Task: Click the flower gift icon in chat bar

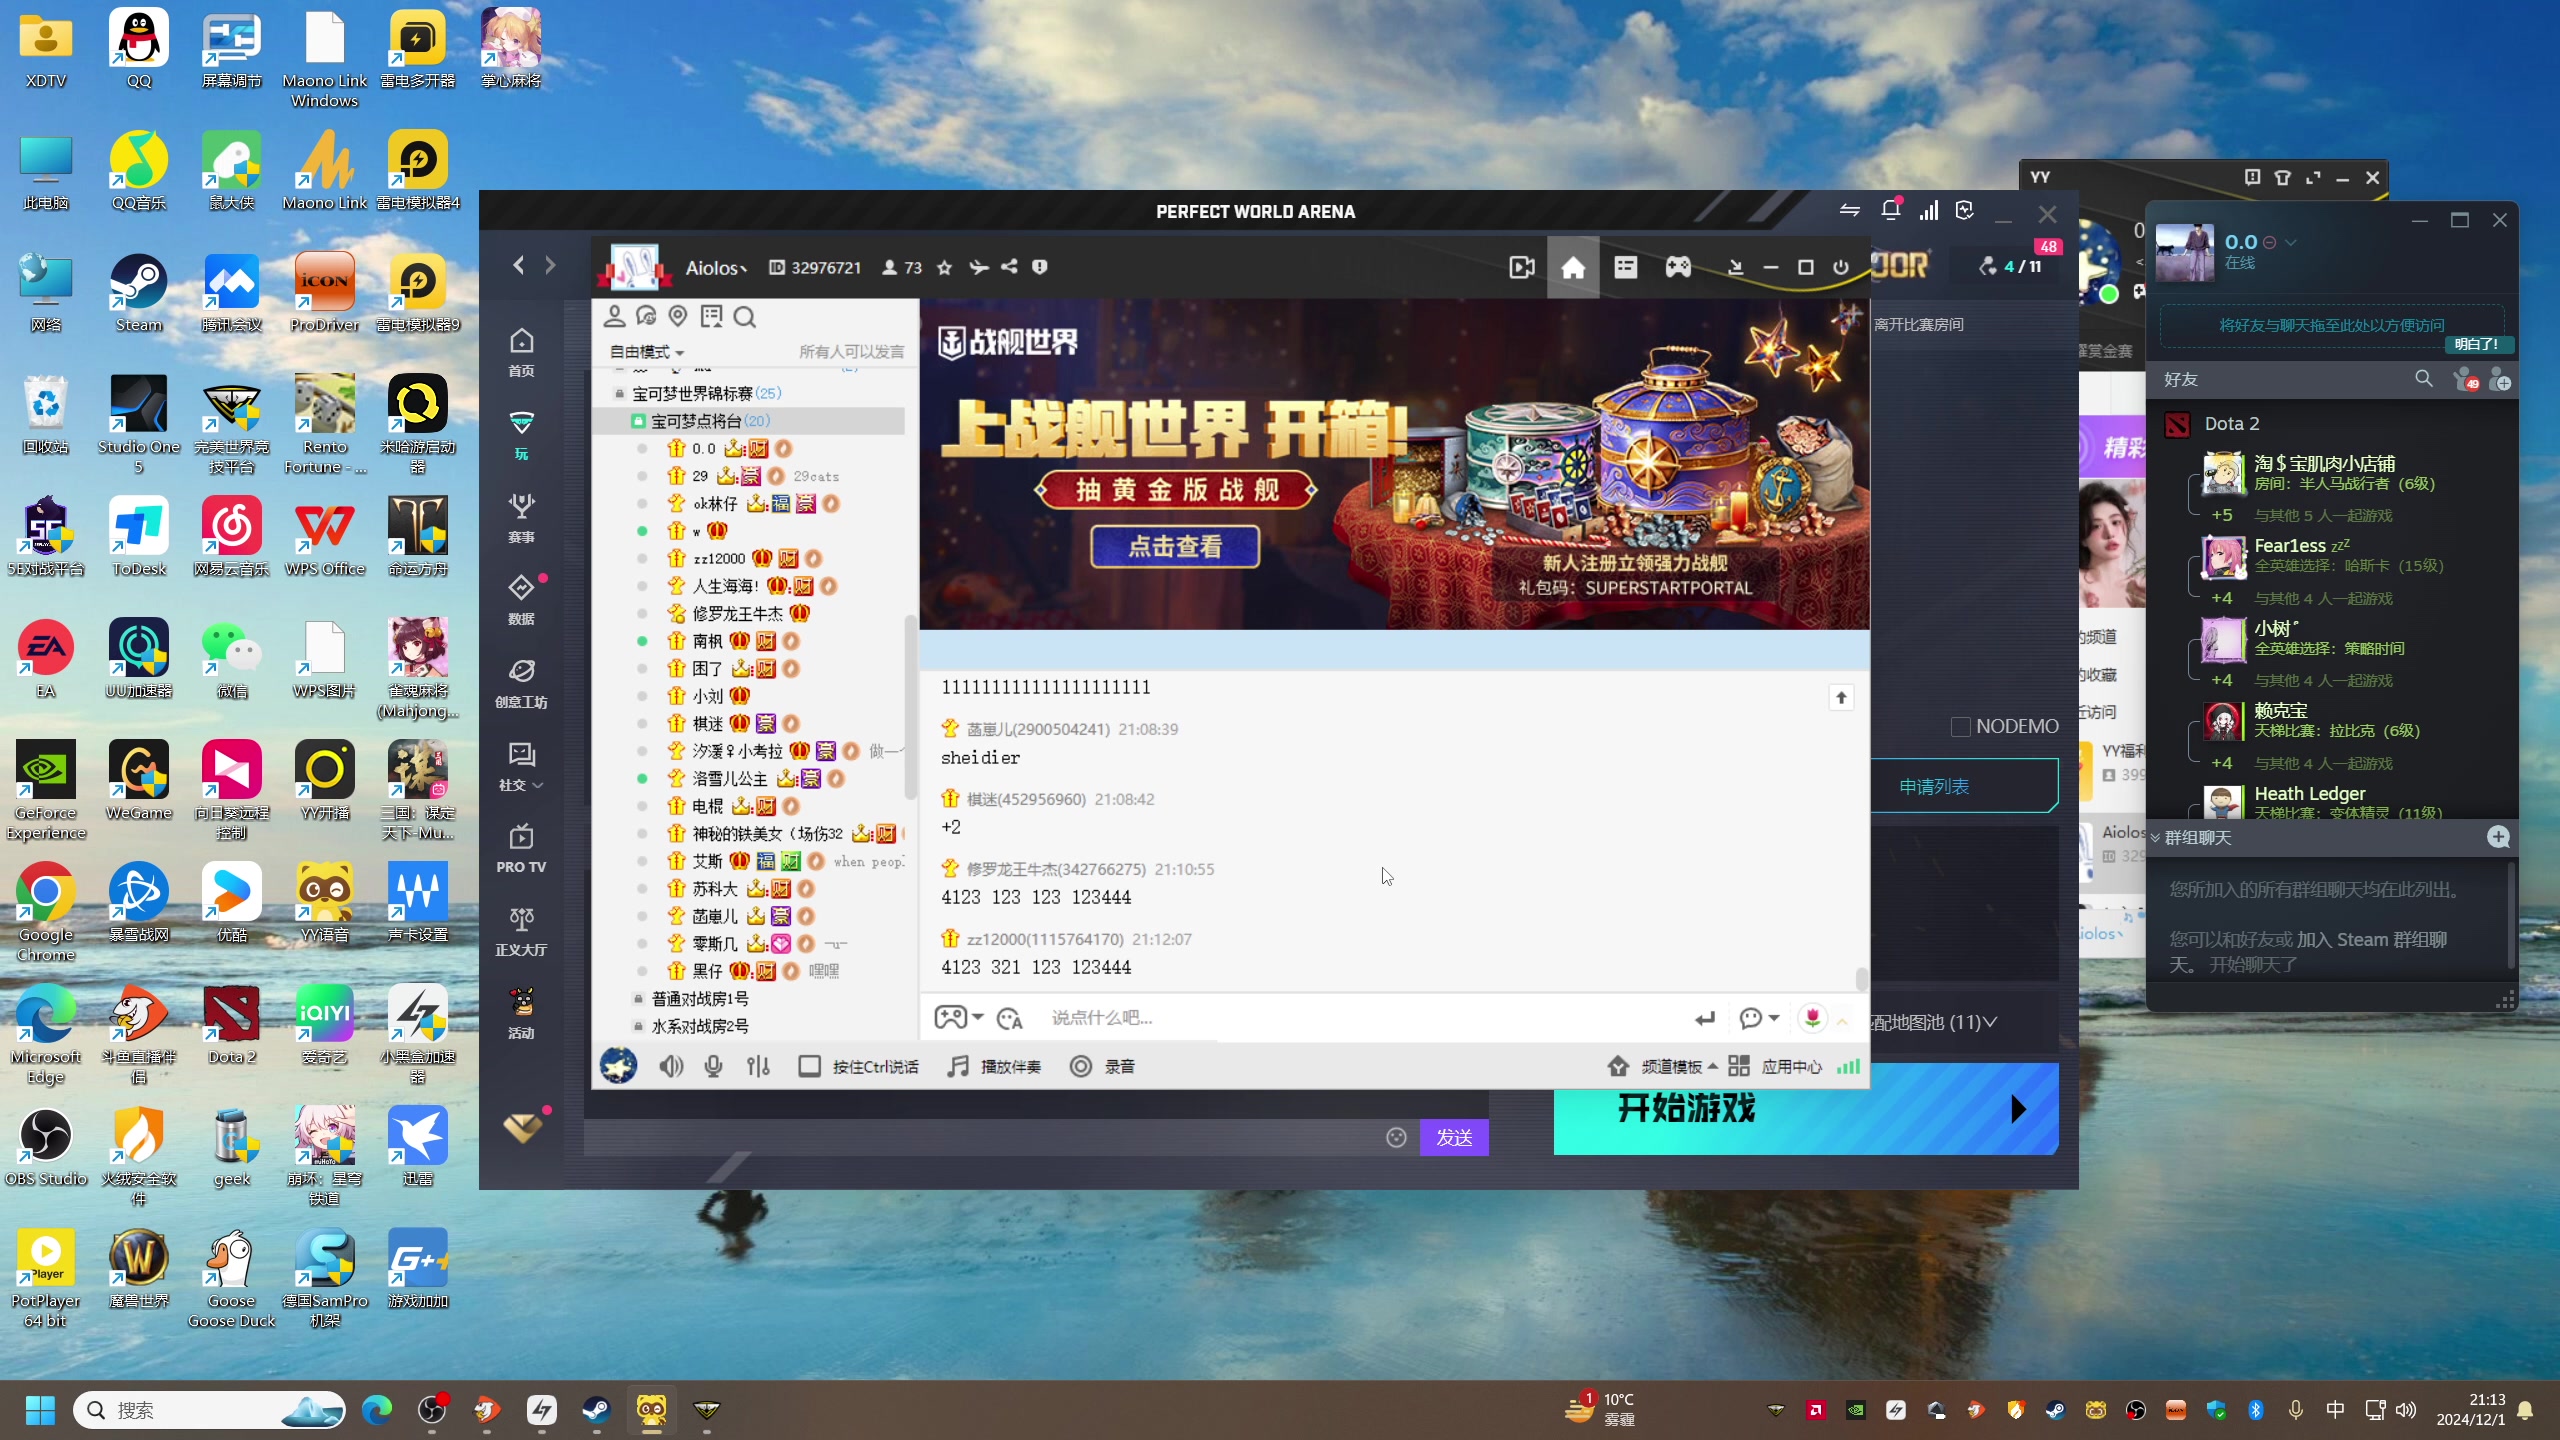Action: click(1812, 1018)
